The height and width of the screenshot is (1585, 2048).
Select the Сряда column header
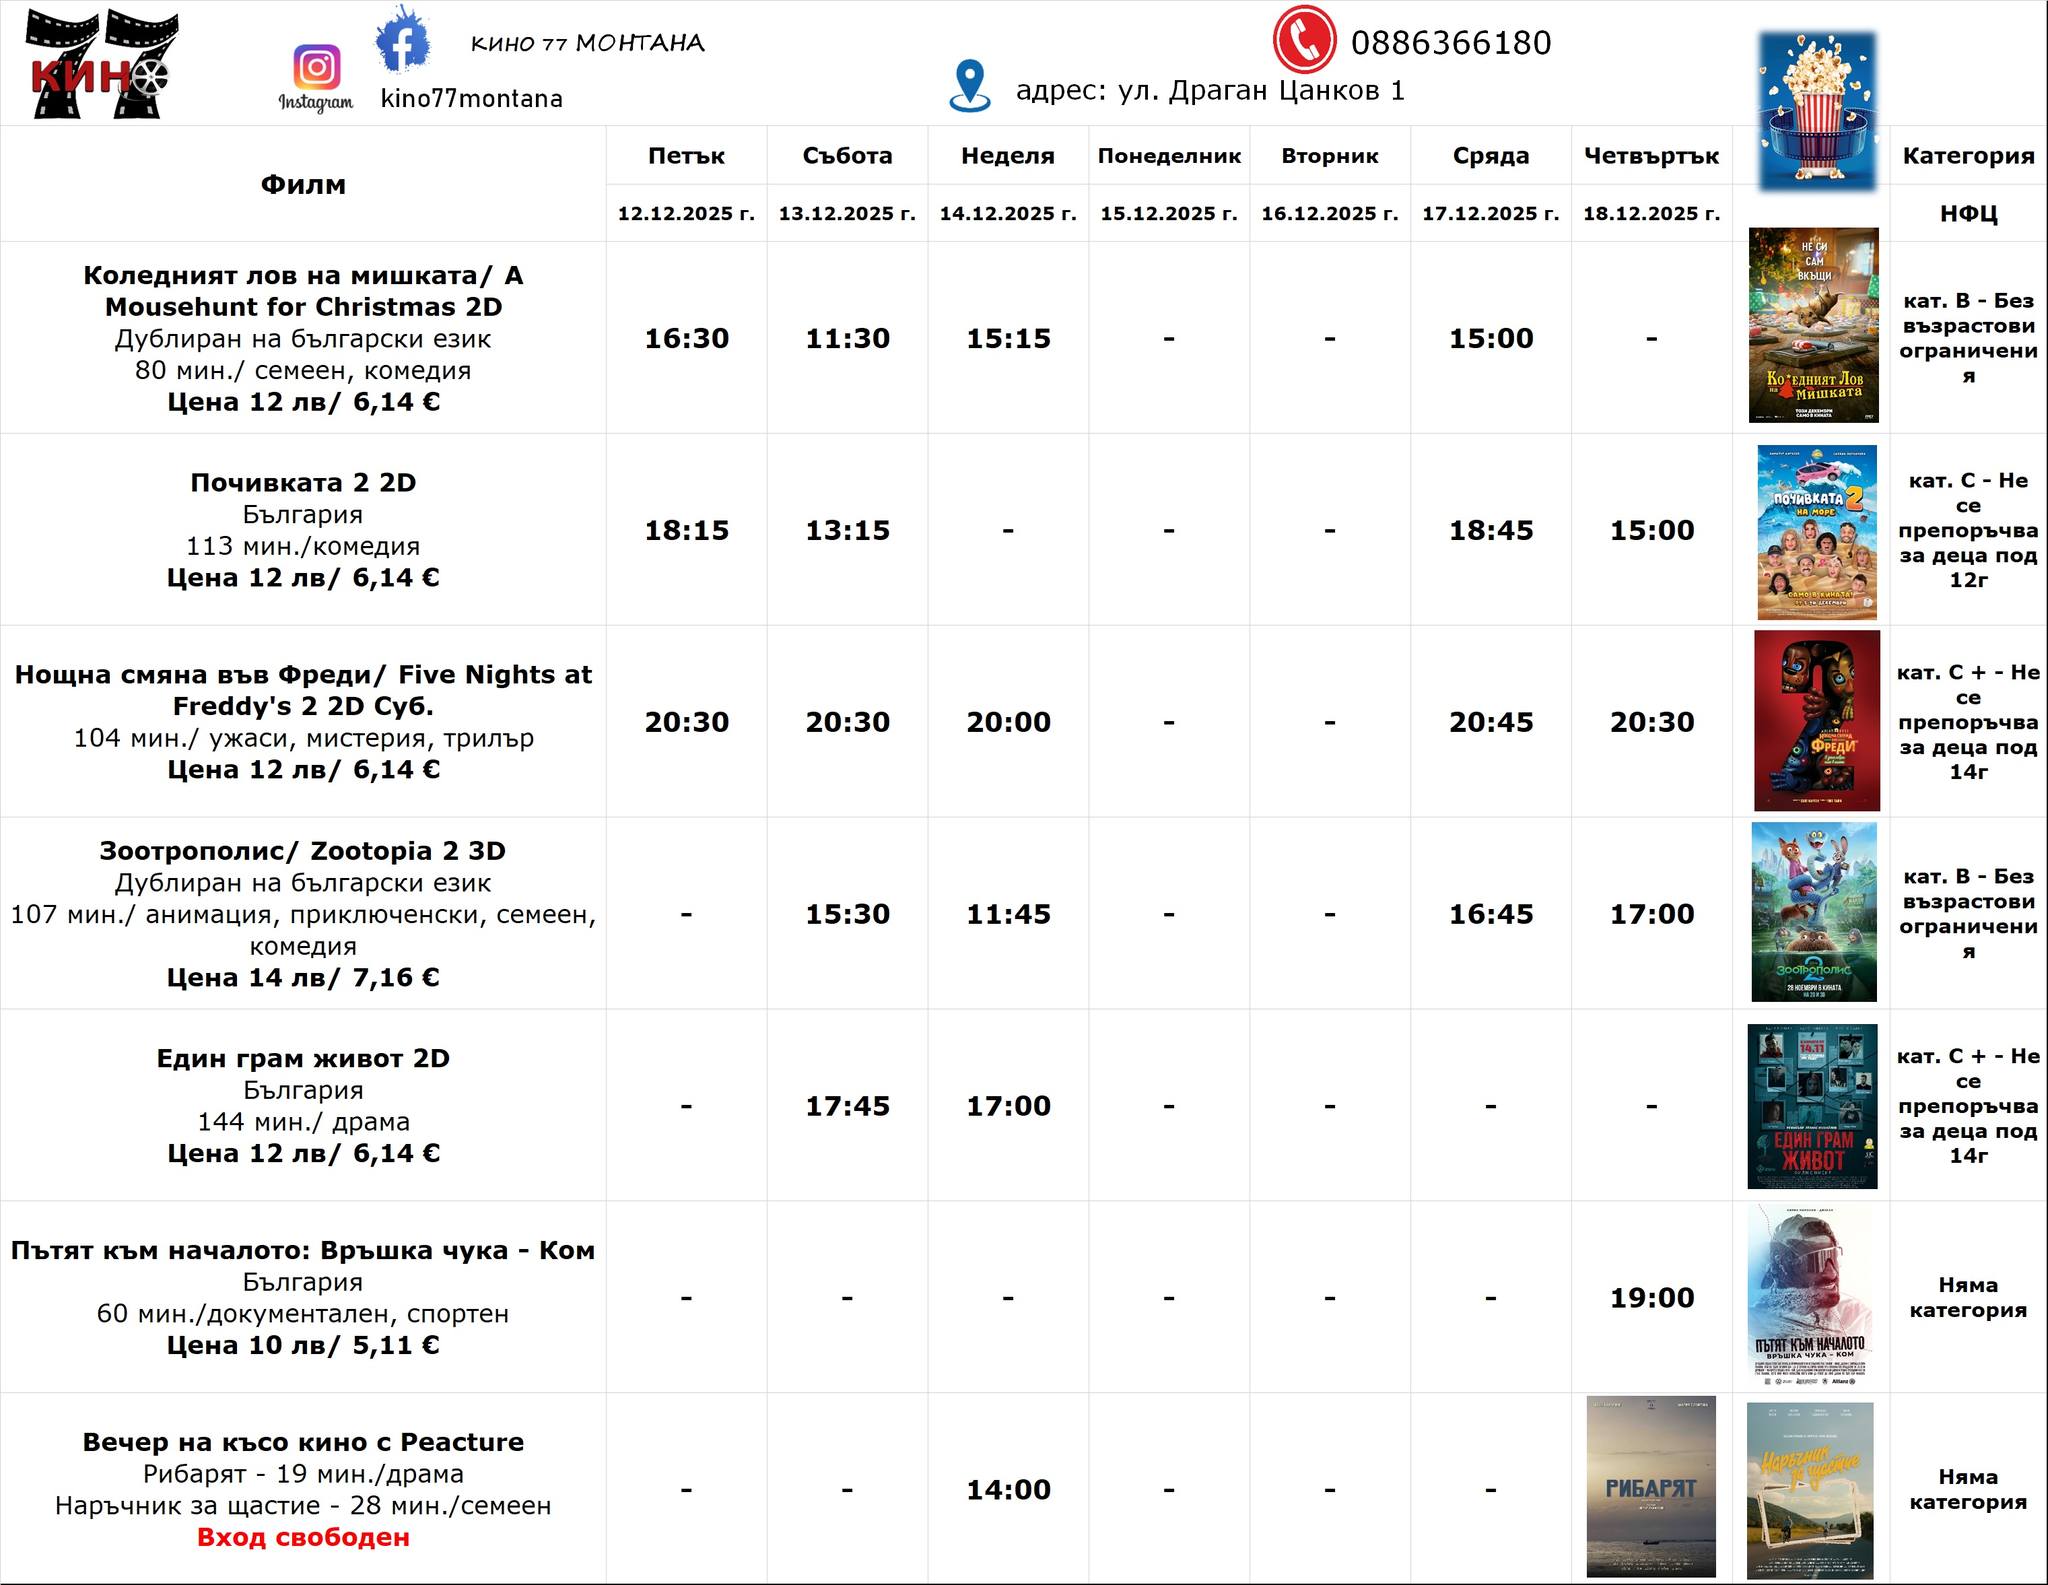click(1490, 156)
